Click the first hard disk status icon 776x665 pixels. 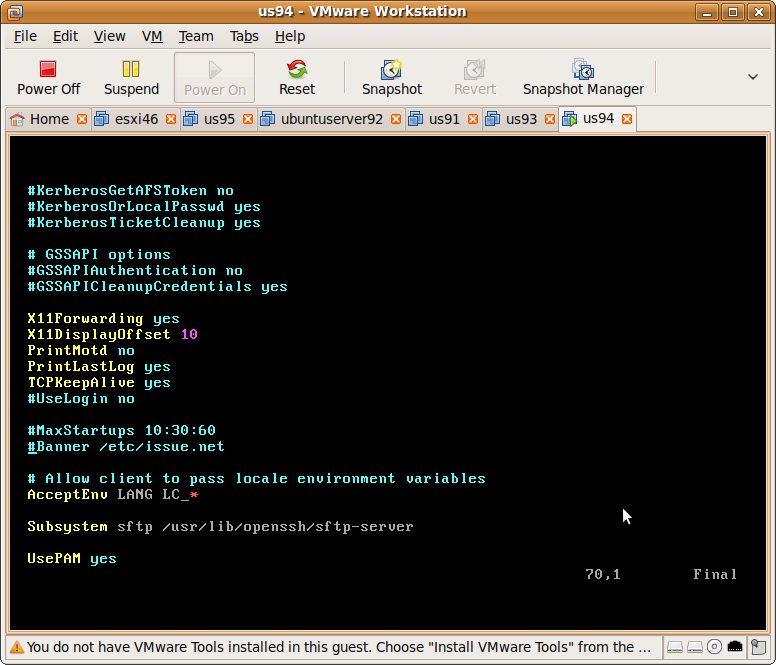pos(676,647)
